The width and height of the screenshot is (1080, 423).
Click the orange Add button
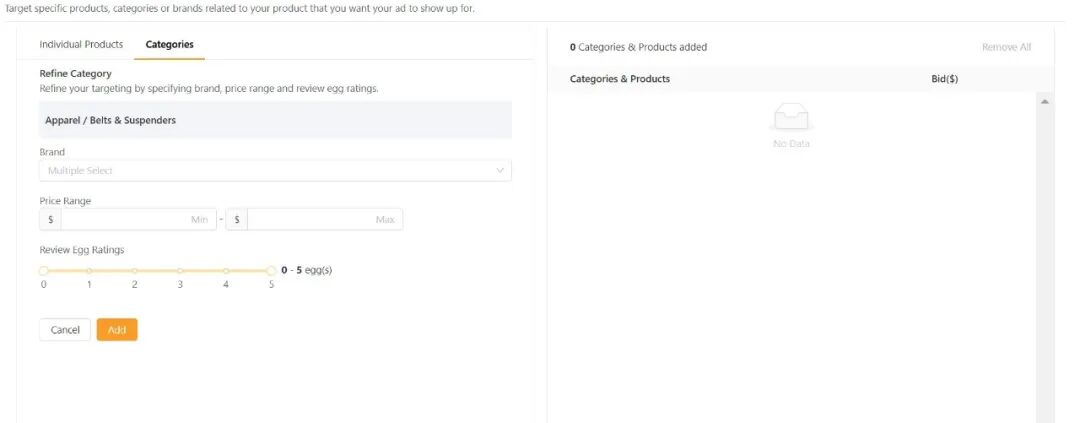pos(117,330)
